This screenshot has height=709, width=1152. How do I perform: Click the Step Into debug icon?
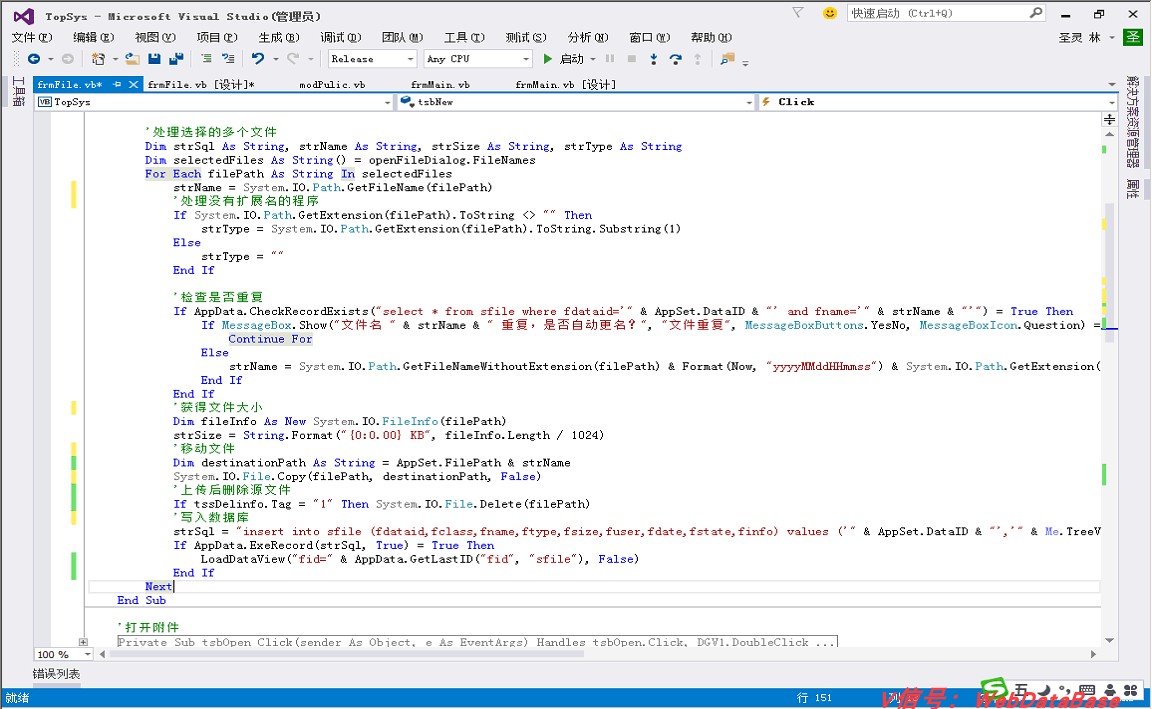click(x=654, y=59)
